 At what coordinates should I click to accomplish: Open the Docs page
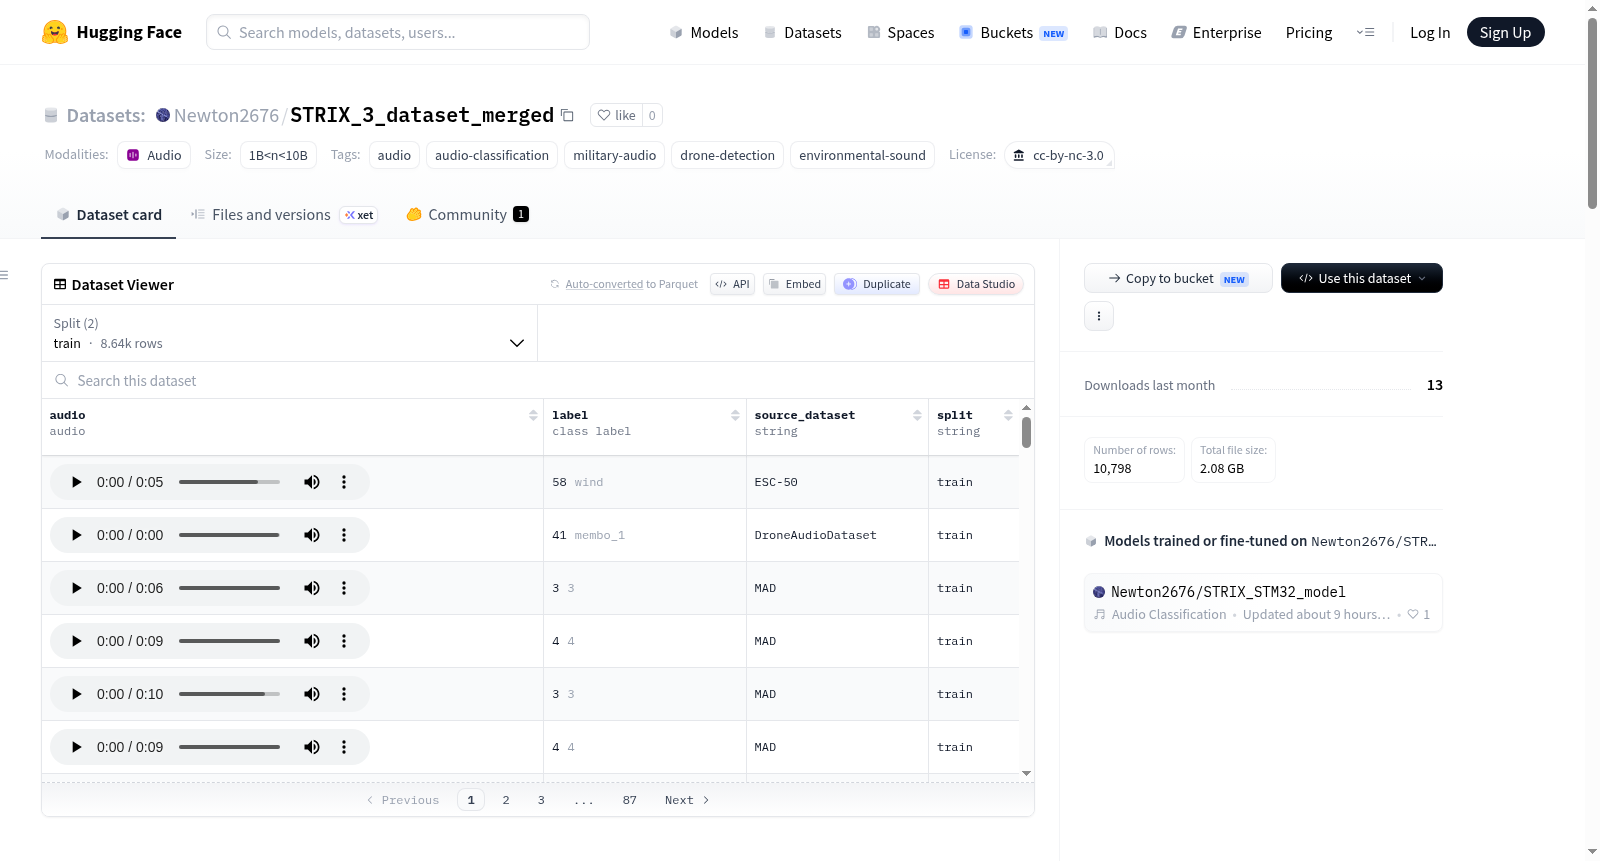pyautogui.click(x=1120, y=32)
